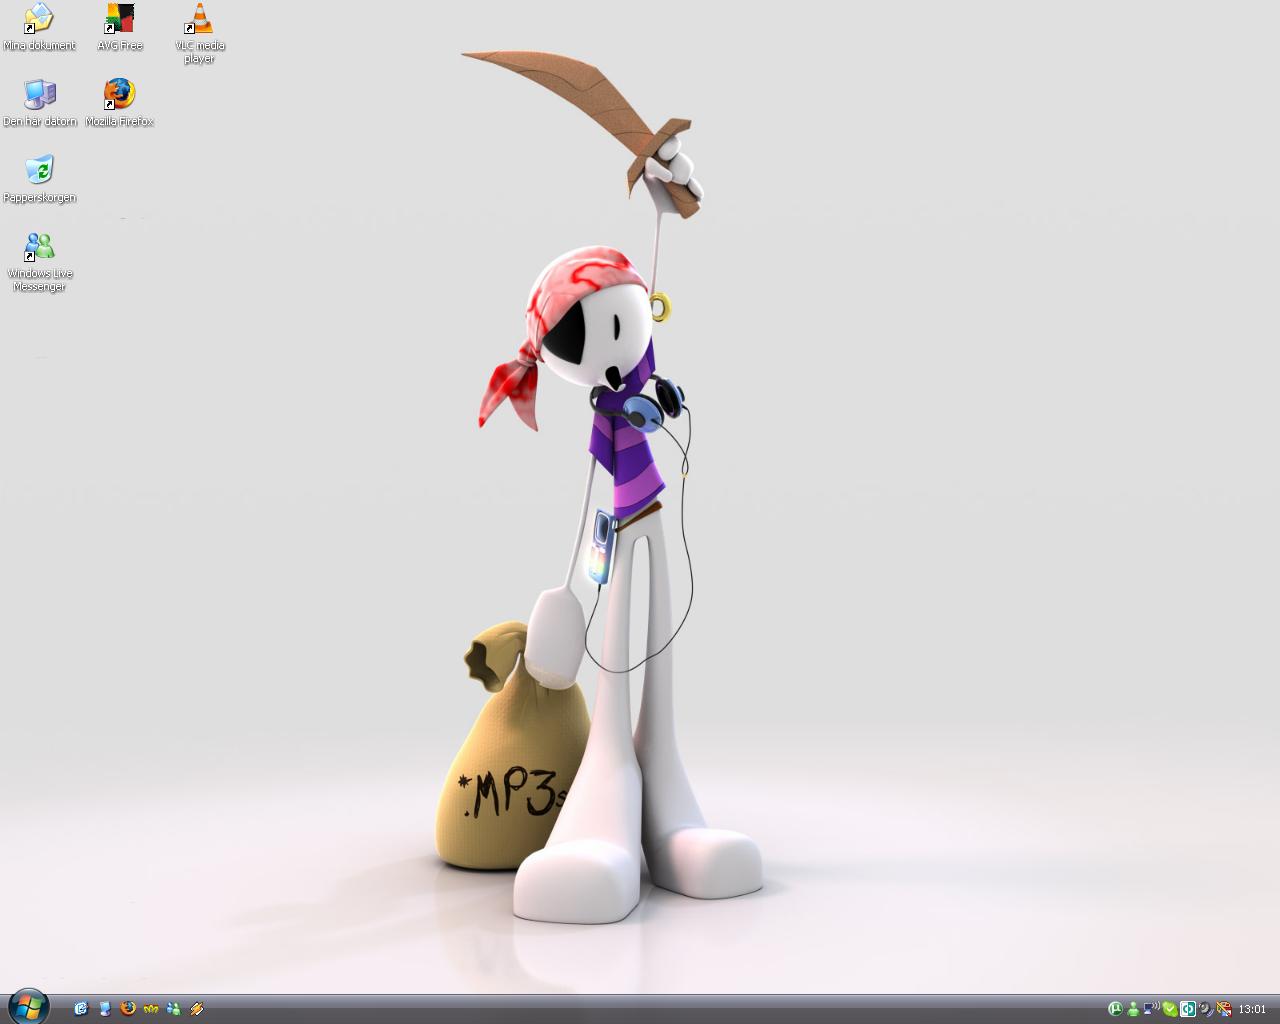
Task: Open Messenger from the quick launch bar
Action: [x=174, y=1009]
